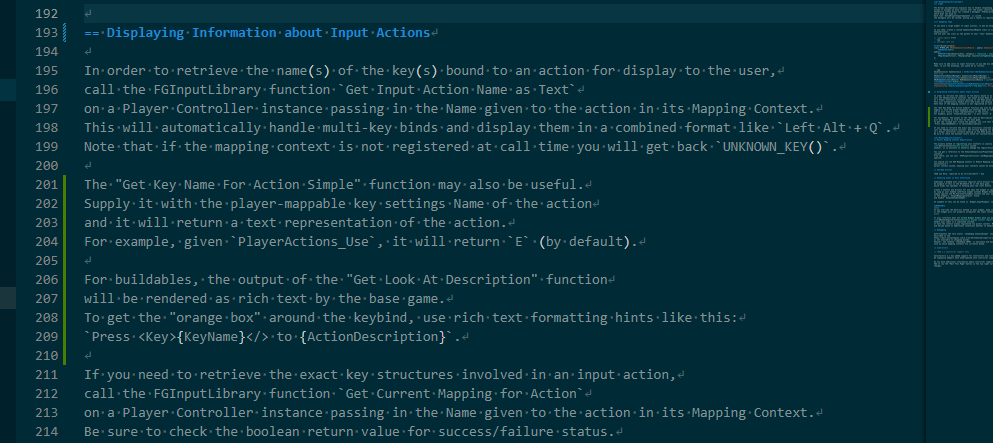This screenshot has width=993, height=443.
Task: Click the empty line 200
Action: (300, 166)
